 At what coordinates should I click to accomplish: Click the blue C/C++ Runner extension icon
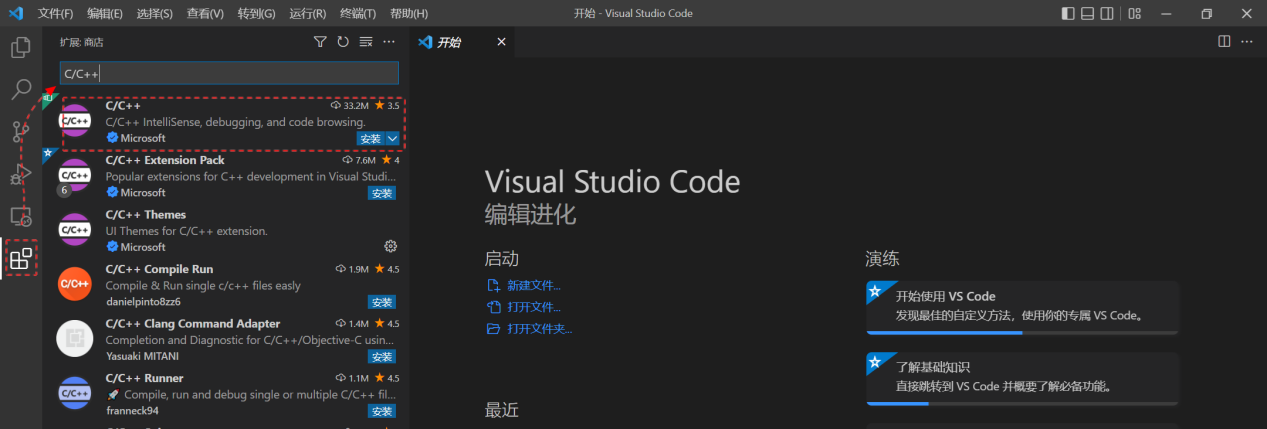(75, 394)
